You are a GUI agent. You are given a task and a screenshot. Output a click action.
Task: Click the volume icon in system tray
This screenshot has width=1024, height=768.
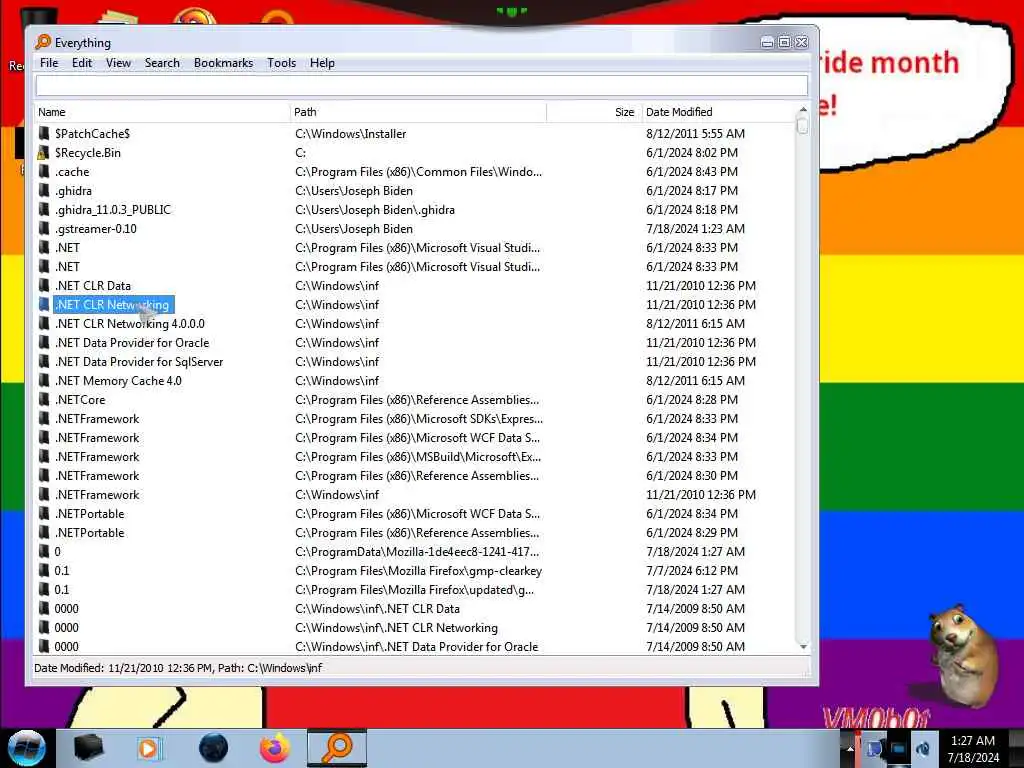coord(923,748)
